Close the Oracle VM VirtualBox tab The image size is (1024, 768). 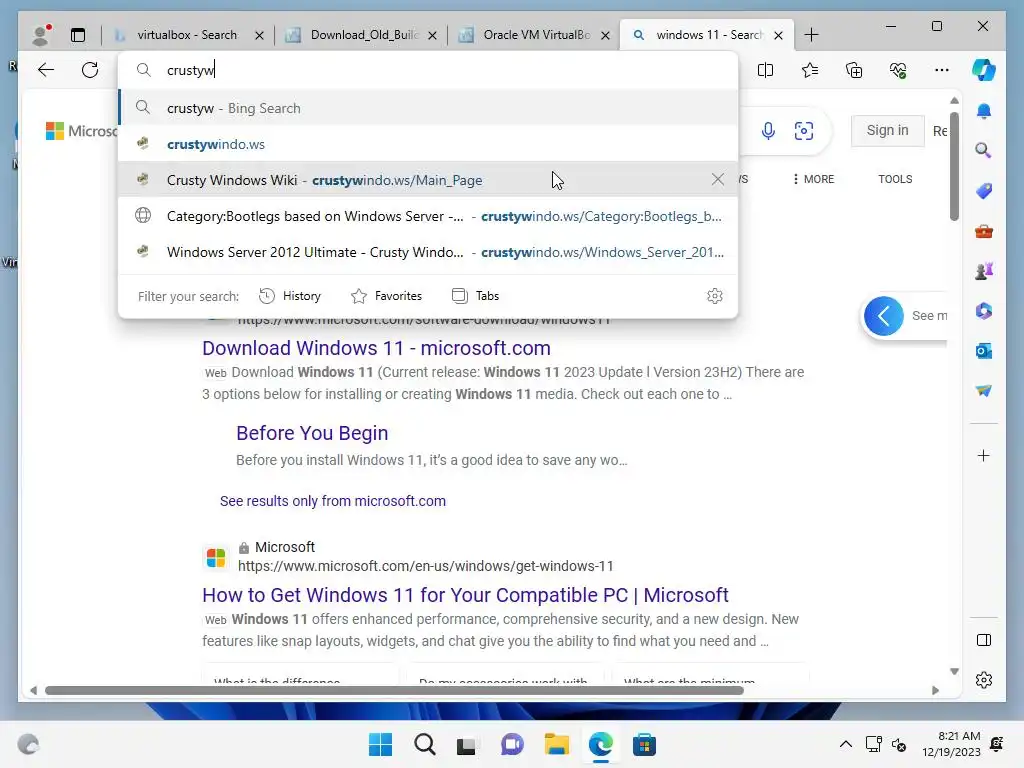(605, 35)
